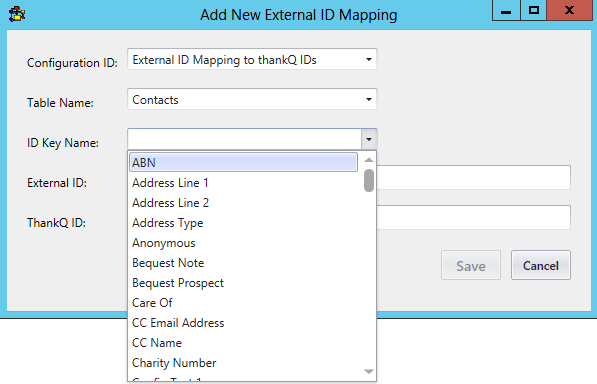This screenshot has width=597, height=384.
Task: Minimize the Add New External ID Mapping window
Action: [506, 10]
